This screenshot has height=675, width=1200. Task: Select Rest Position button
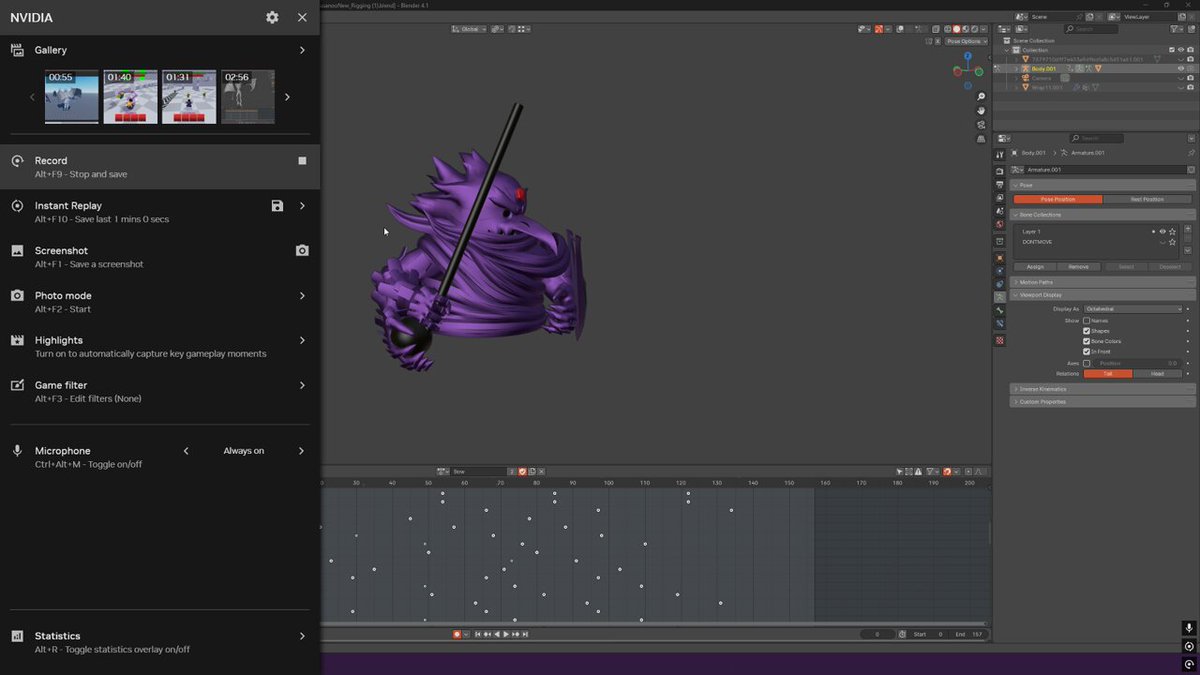(x=1147, y=199)
